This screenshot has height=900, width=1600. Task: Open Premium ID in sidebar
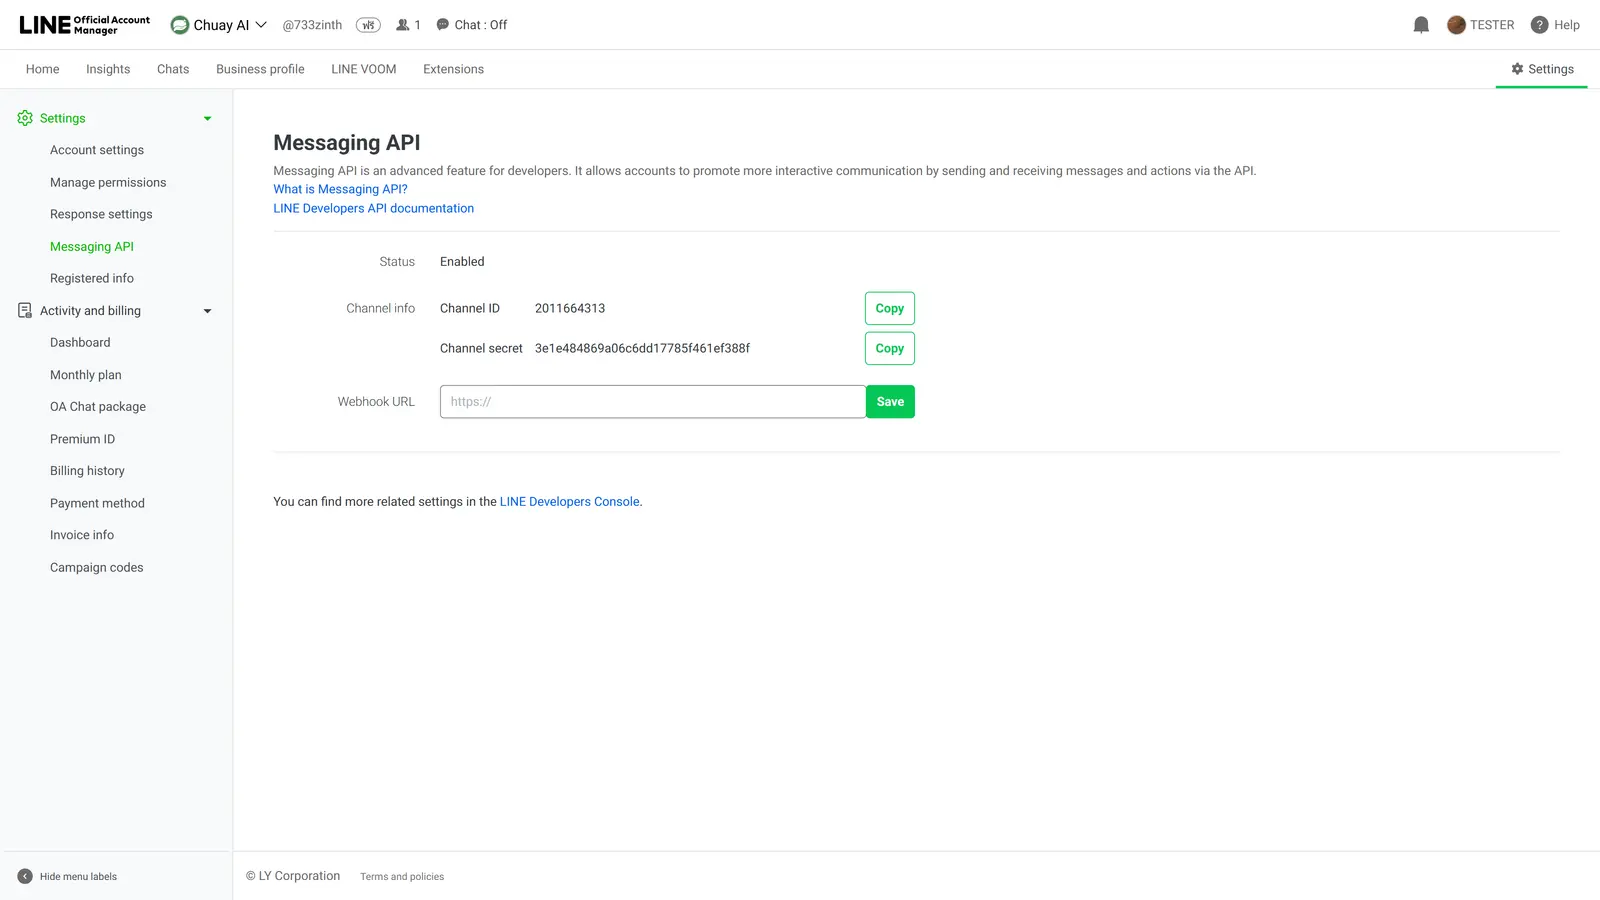(x=82, y=439)
